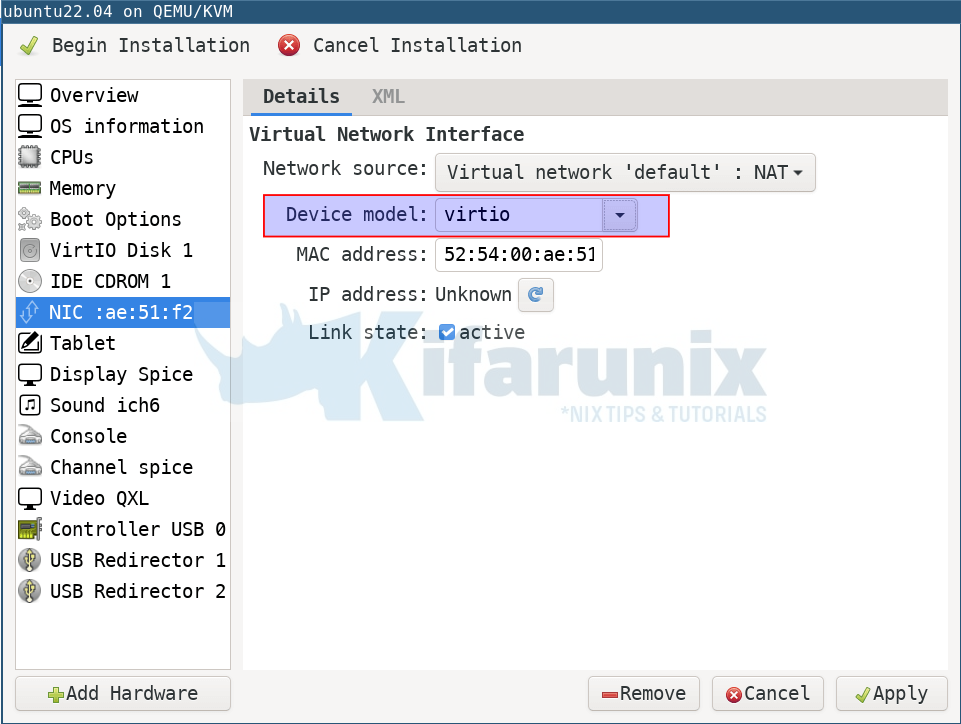This screenshot has width=961, height=724.
Task: Click the Overview monitor icon
Action: click(30, 95)
